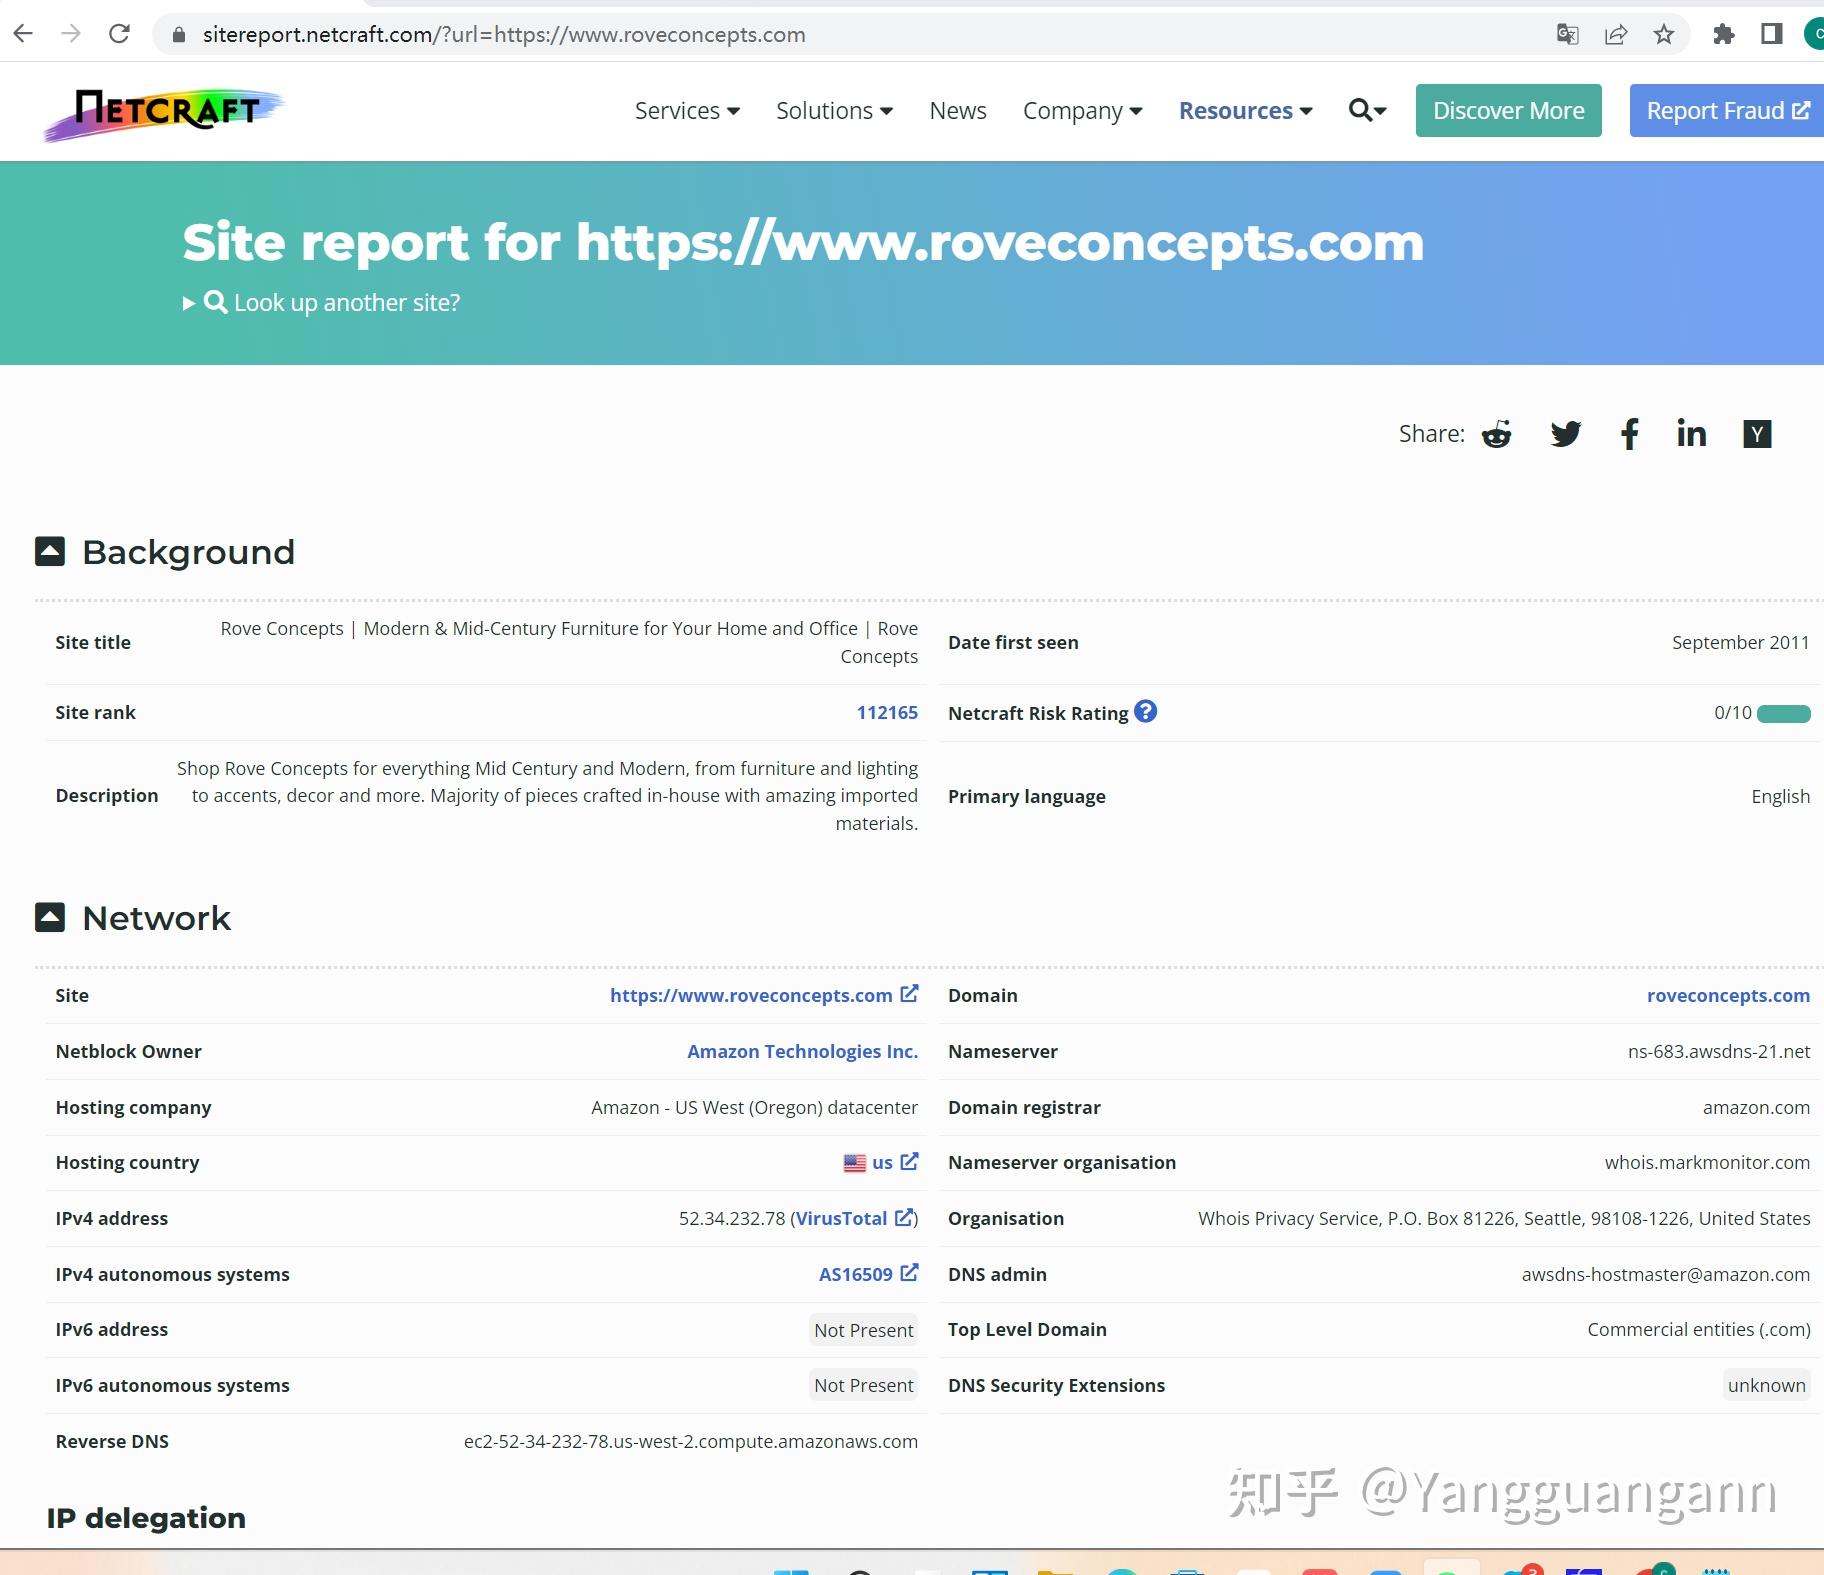Open the browser extensions puzzle icon
Screen dimensions: 1824x1575
click(x=1723, y=34)
